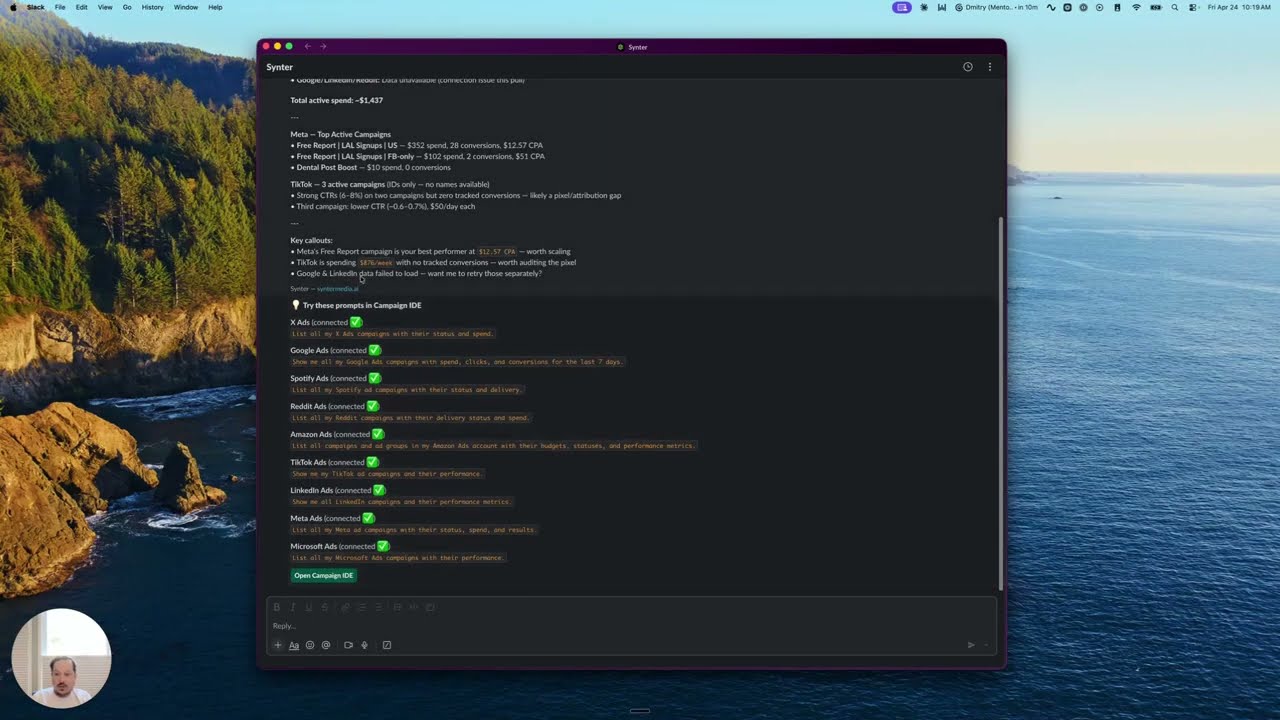Open the File menu
Image resolution: width=1280 pixels, height=720 pixels.
tap(60, 7)
